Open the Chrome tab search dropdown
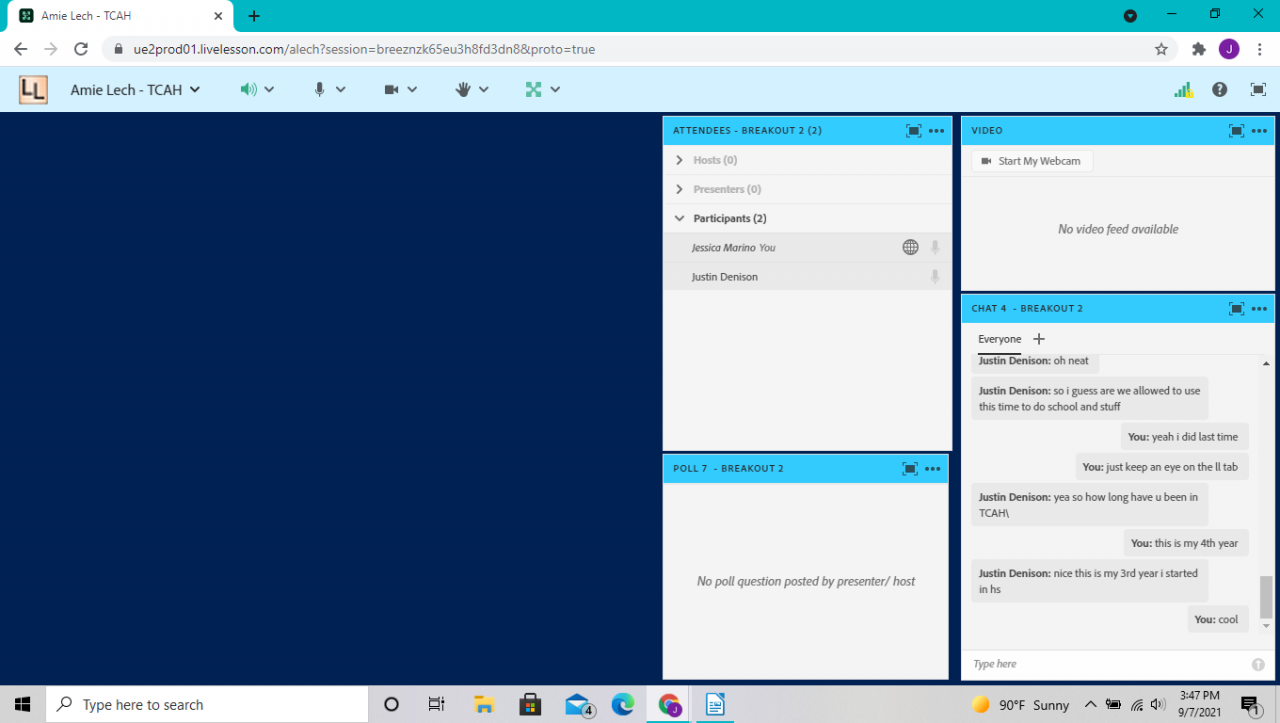1280x723 pixels. click(x=1130, y=16)
